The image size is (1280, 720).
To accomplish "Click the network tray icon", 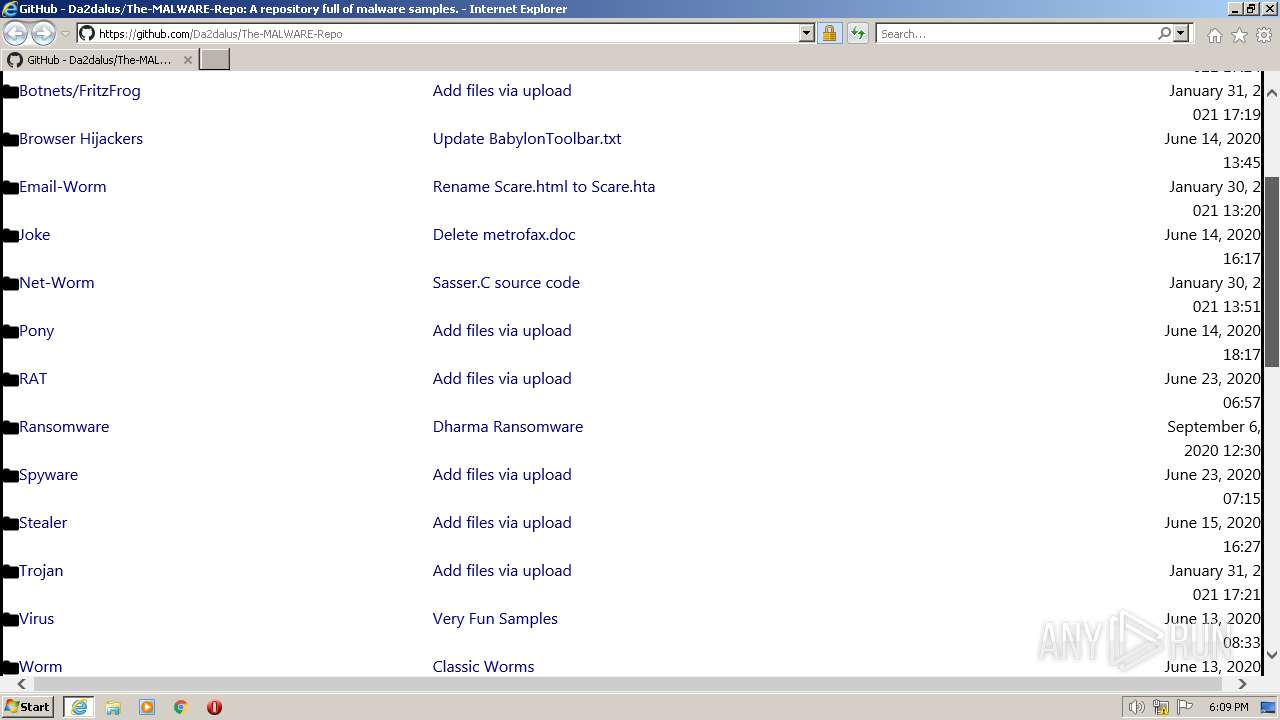I will click(1161, 707).
